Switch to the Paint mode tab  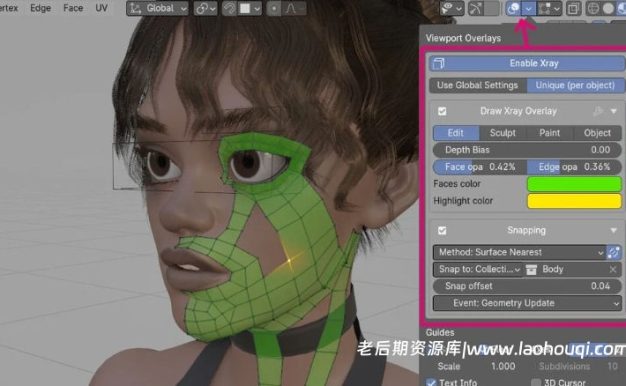pos(550,133)
